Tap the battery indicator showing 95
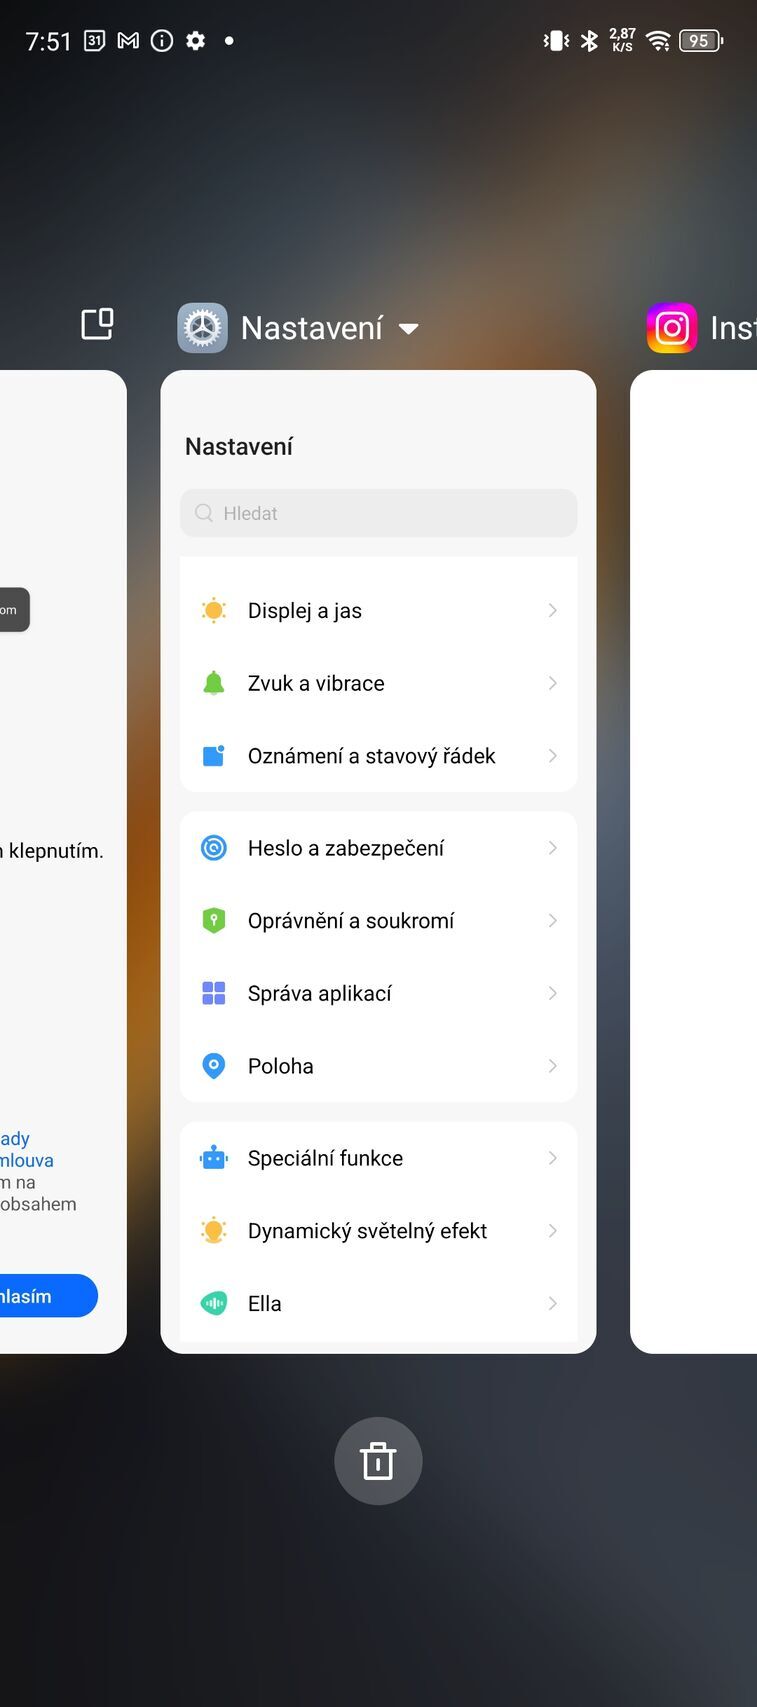757x1707 pixels. click(x=701, y=41)
